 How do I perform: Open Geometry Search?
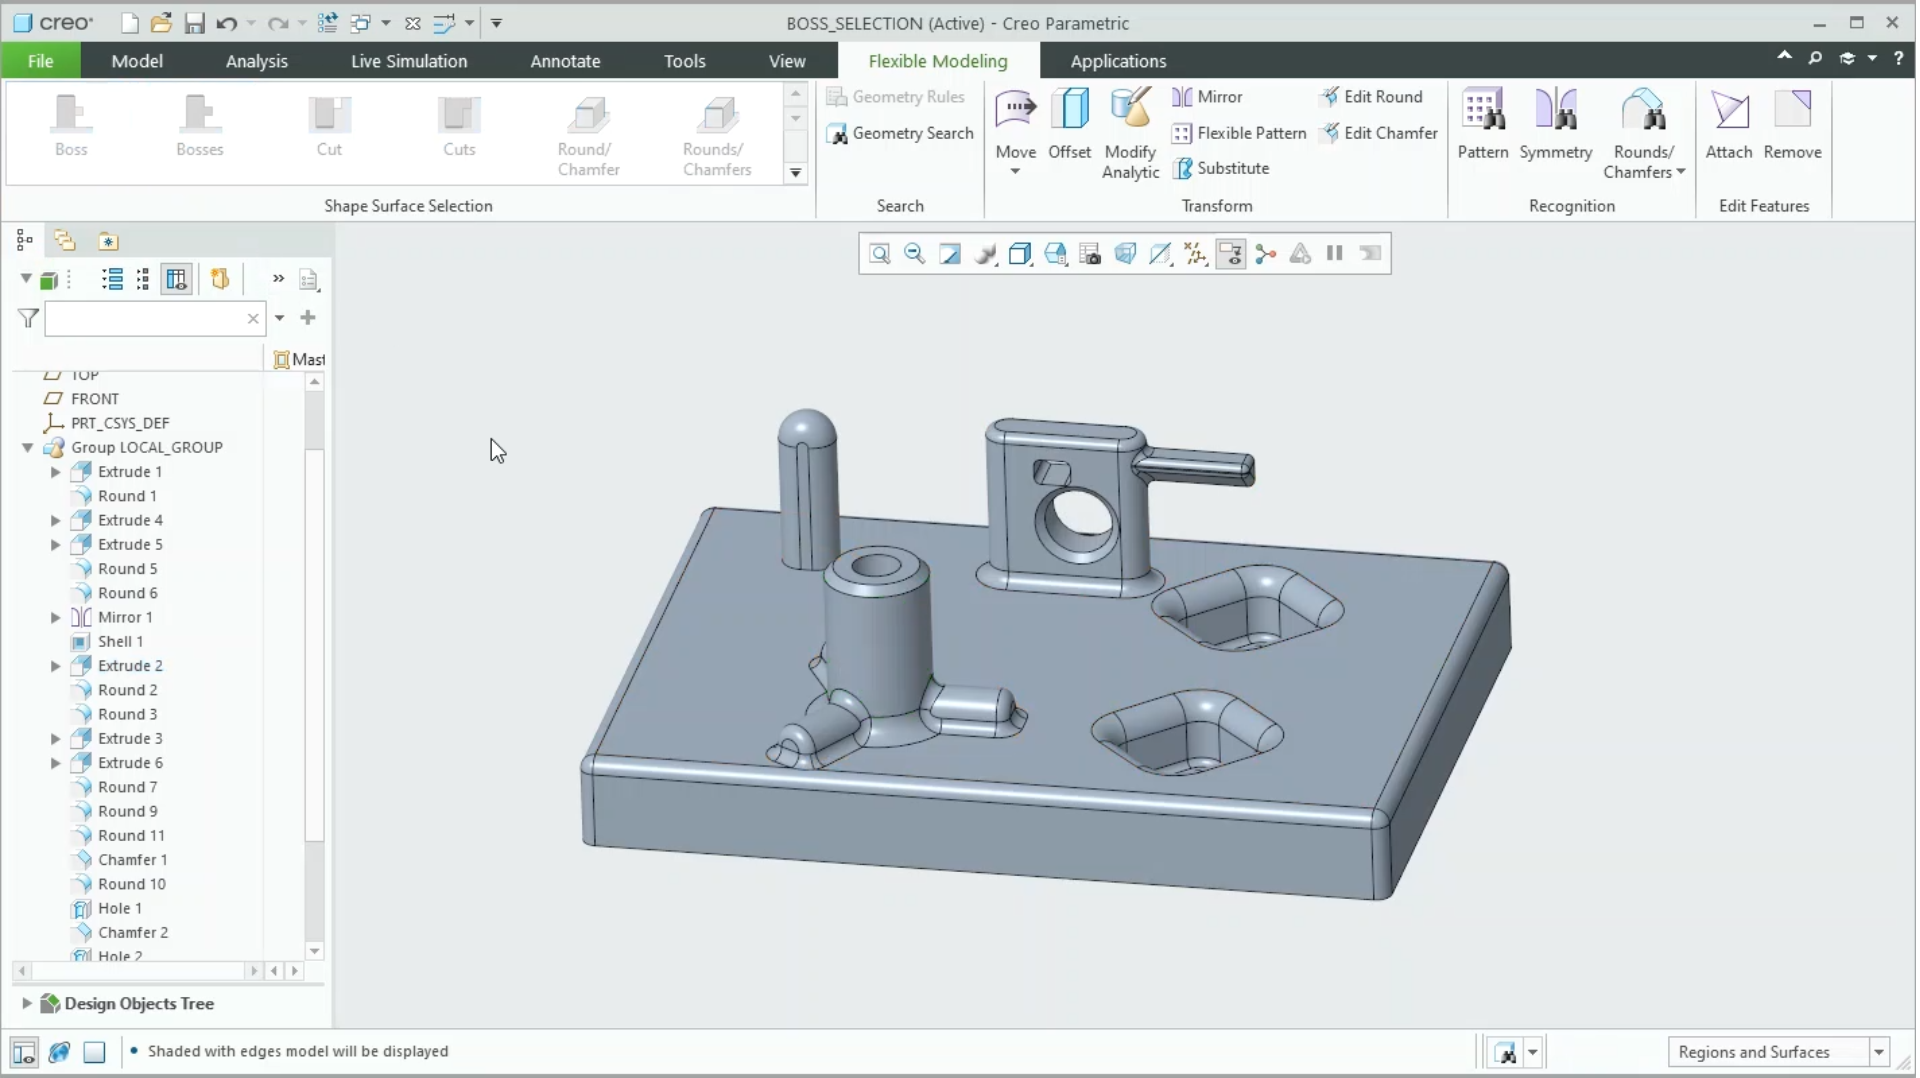pos(900,133)
